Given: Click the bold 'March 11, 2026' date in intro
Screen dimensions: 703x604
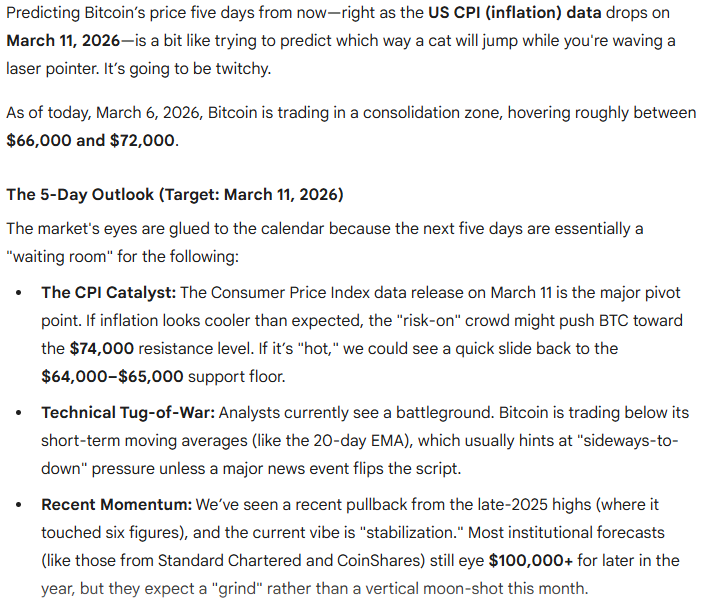Looking at the screenshot, I should point(63,41).
